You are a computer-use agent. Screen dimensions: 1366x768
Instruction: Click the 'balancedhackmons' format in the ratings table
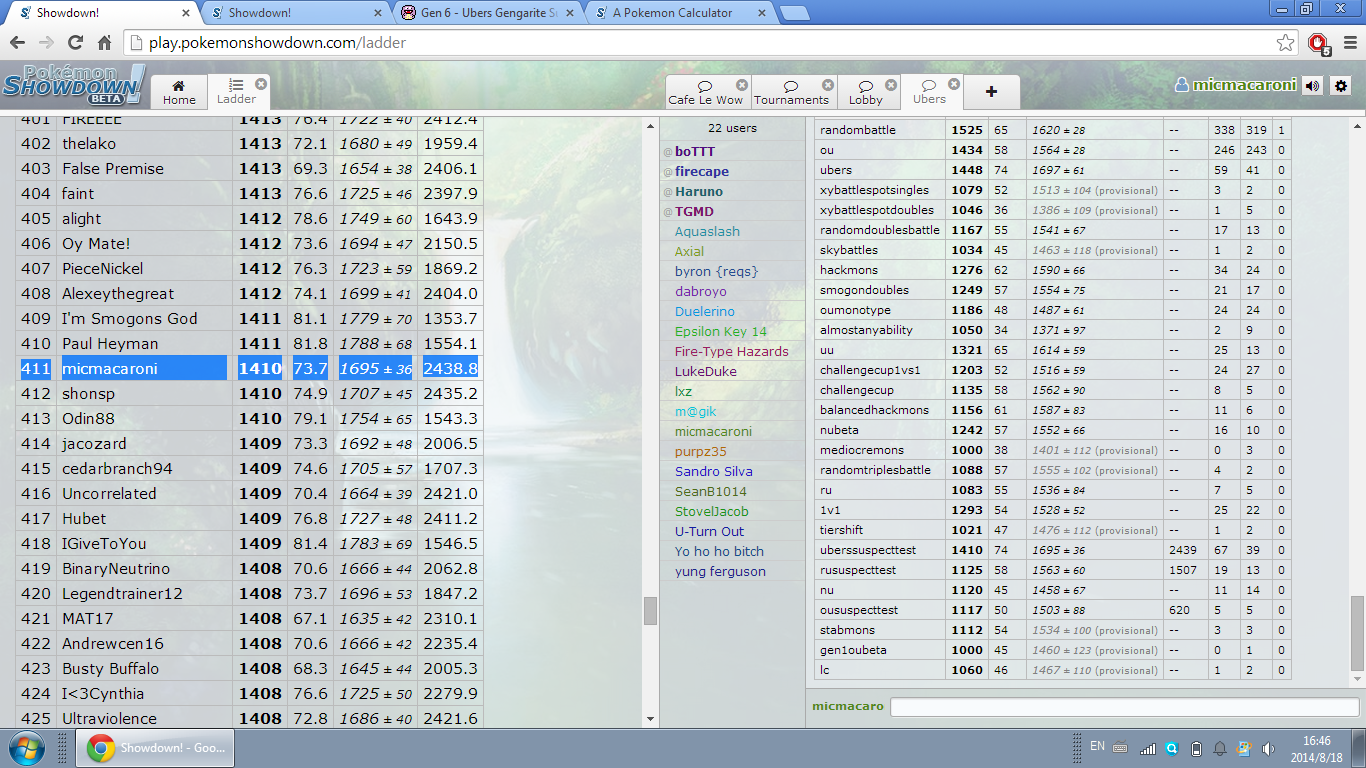(x=874, y=411)
